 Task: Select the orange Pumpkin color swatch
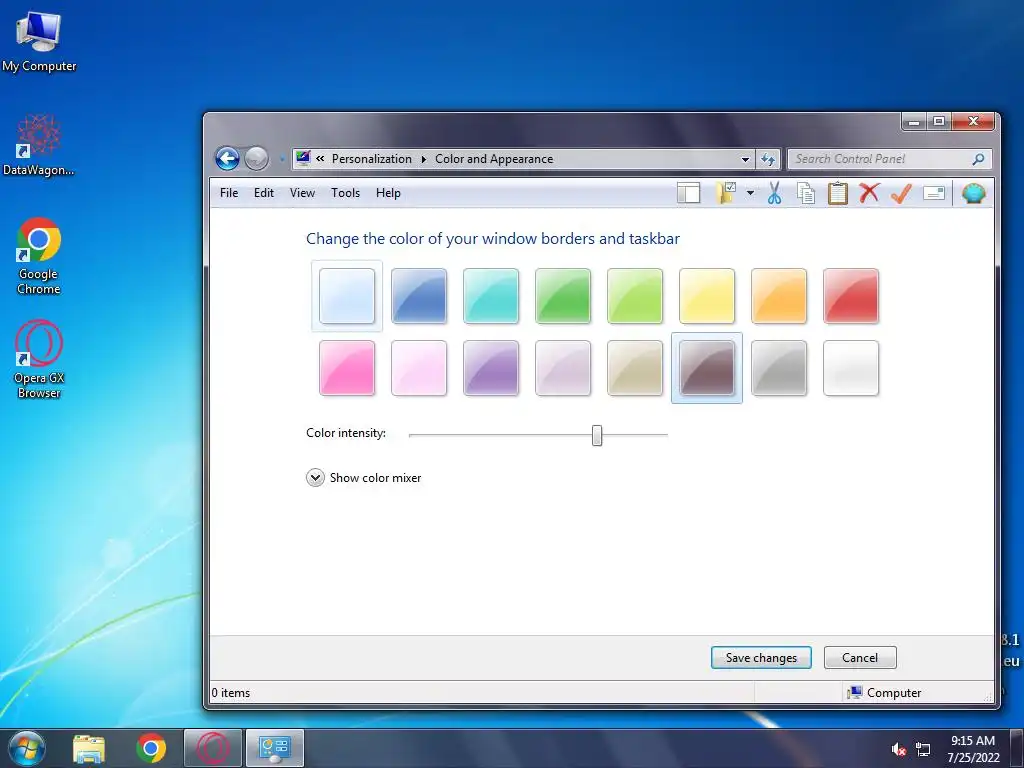point(778,296)
